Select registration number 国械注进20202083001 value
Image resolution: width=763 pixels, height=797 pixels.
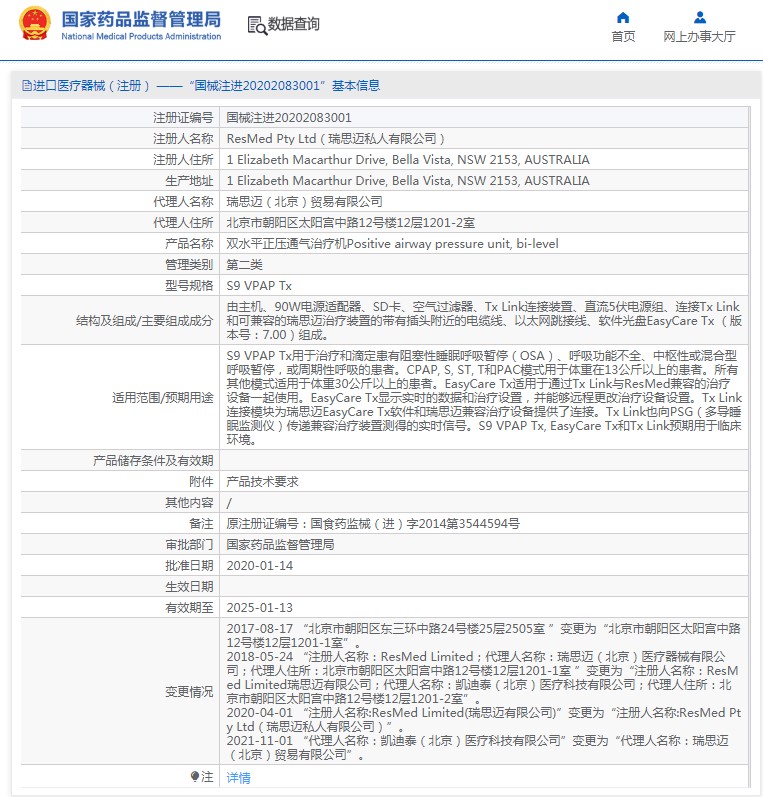point(289,117)
